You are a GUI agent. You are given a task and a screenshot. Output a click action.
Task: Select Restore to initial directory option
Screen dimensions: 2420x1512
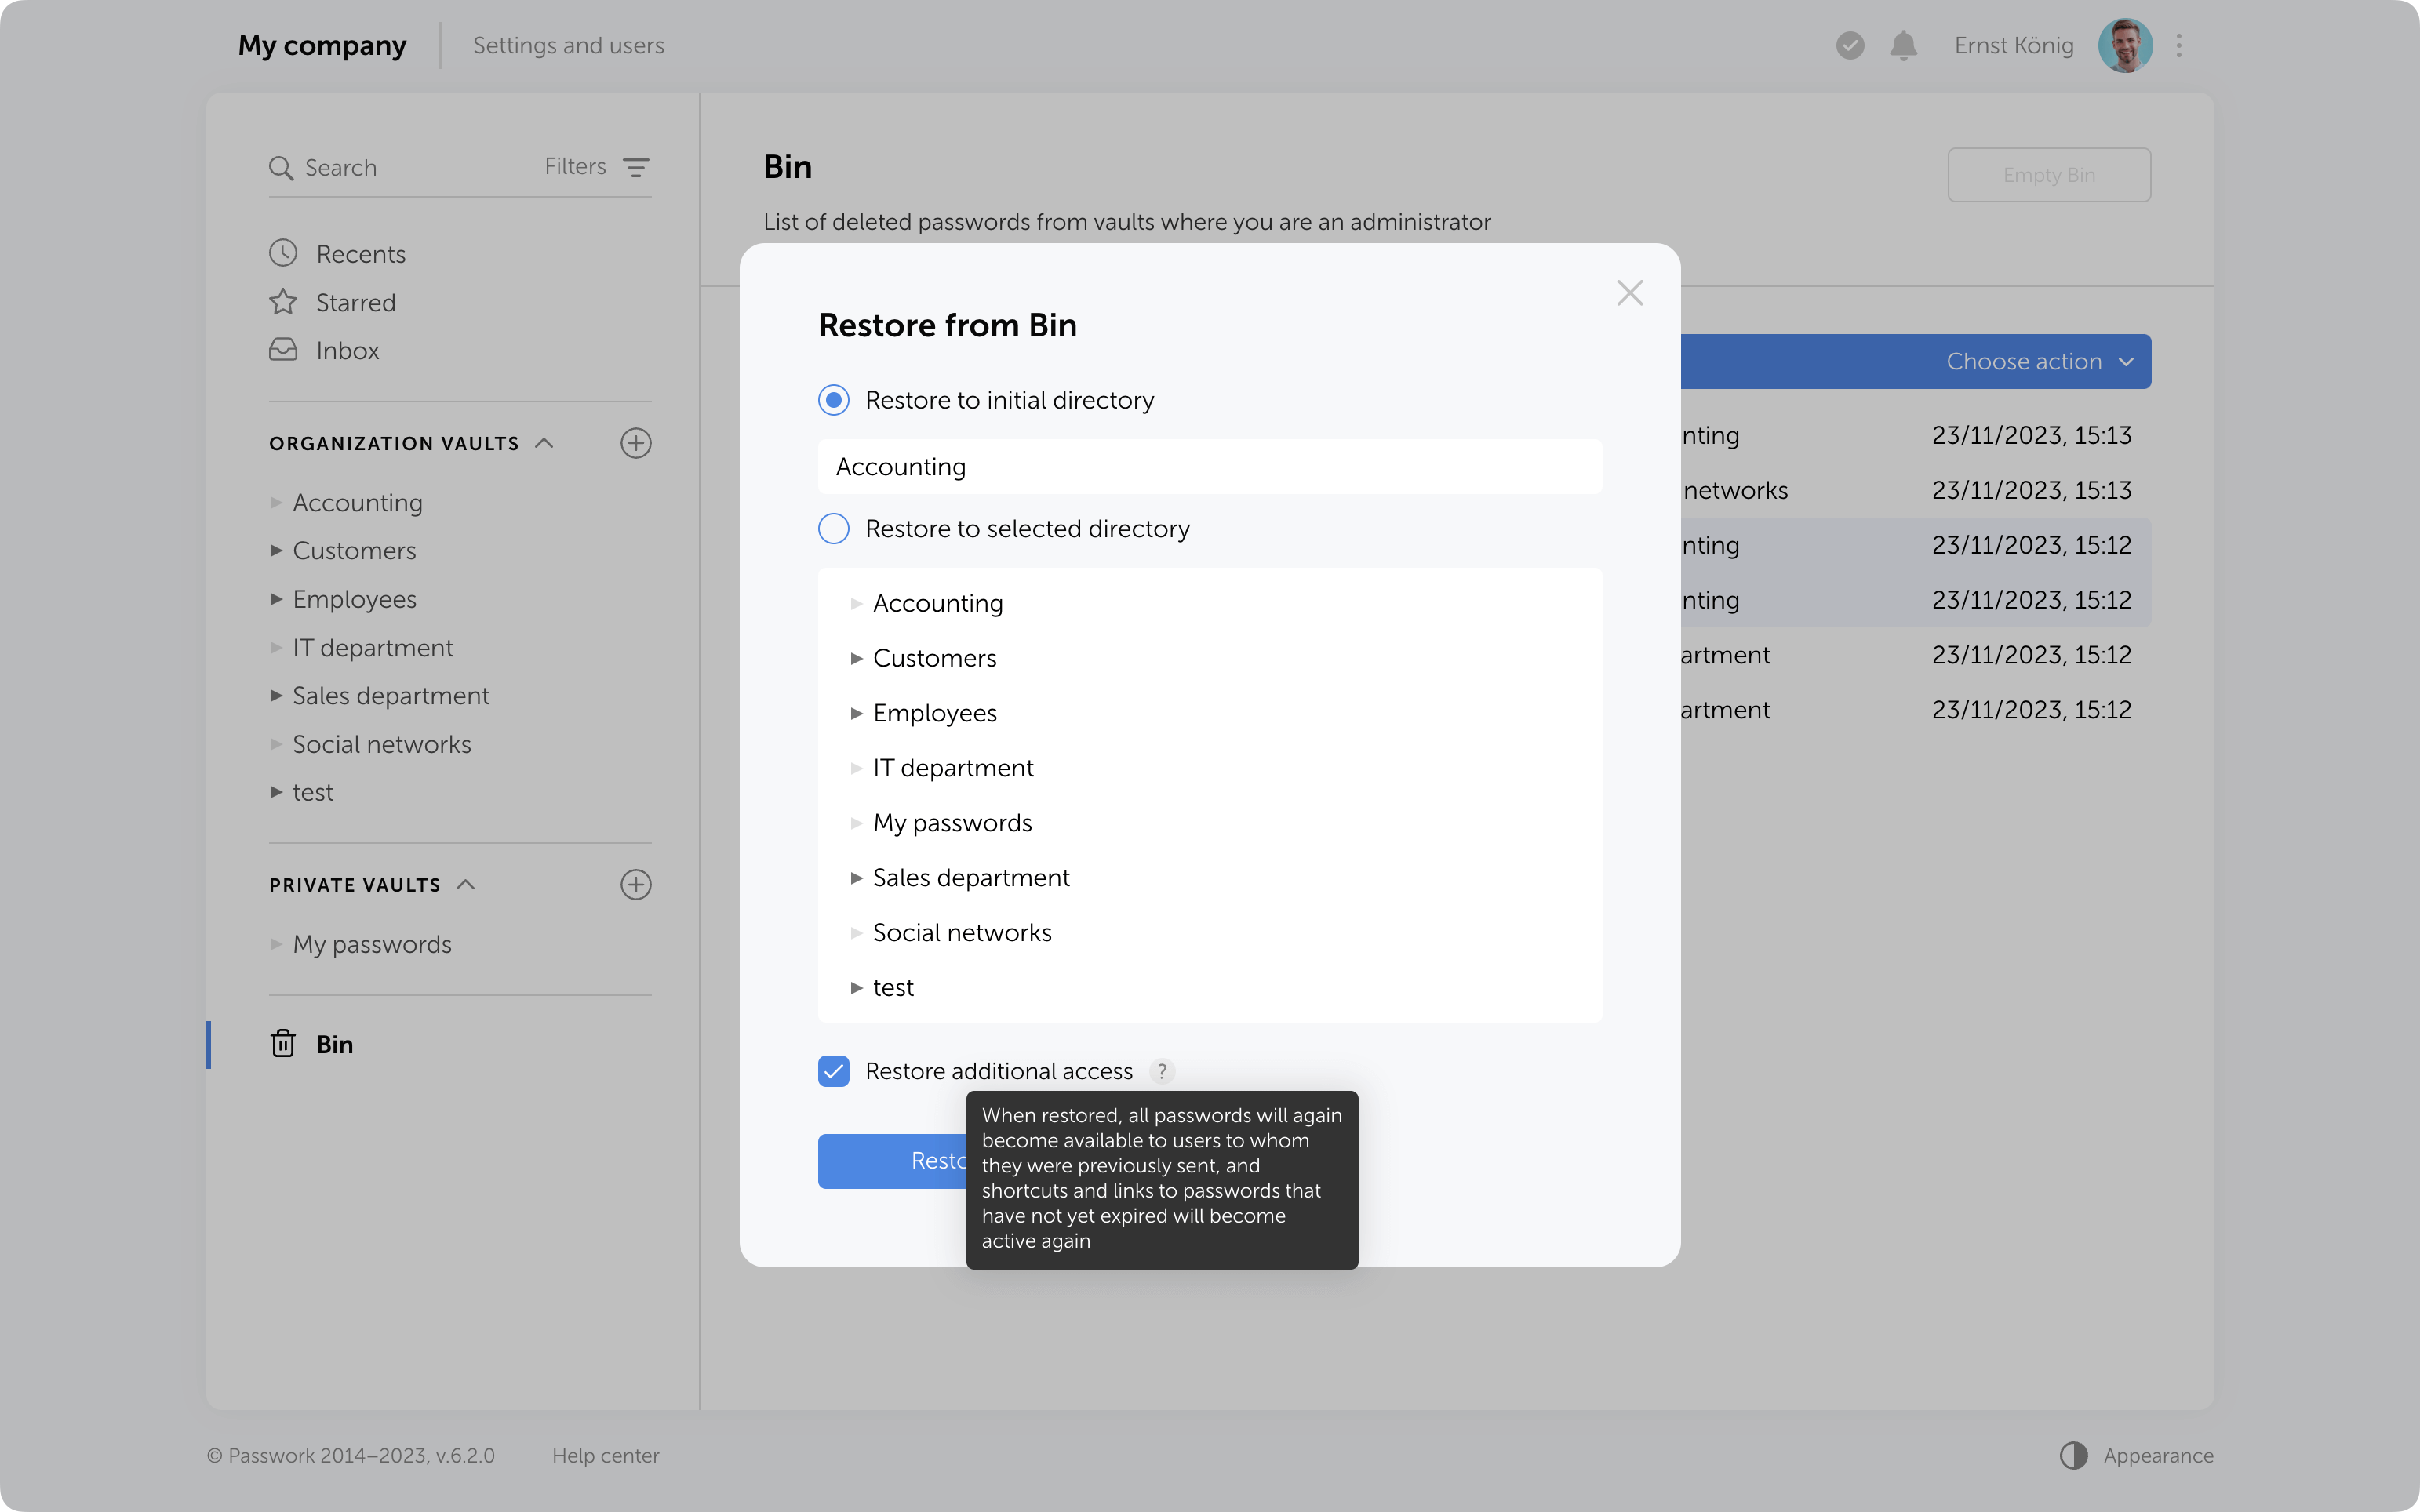point(834,400)
